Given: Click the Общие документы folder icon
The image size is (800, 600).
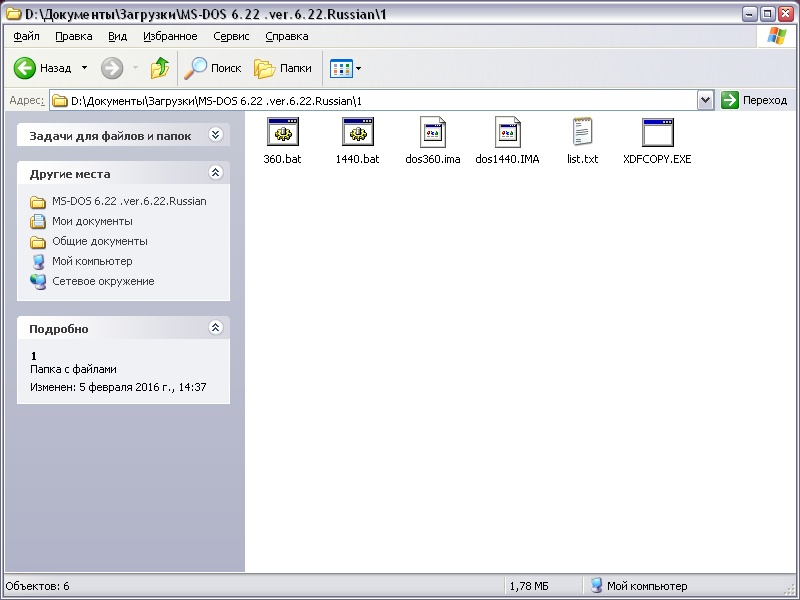Looking at the screenshot, I should (x=38, y=241).
